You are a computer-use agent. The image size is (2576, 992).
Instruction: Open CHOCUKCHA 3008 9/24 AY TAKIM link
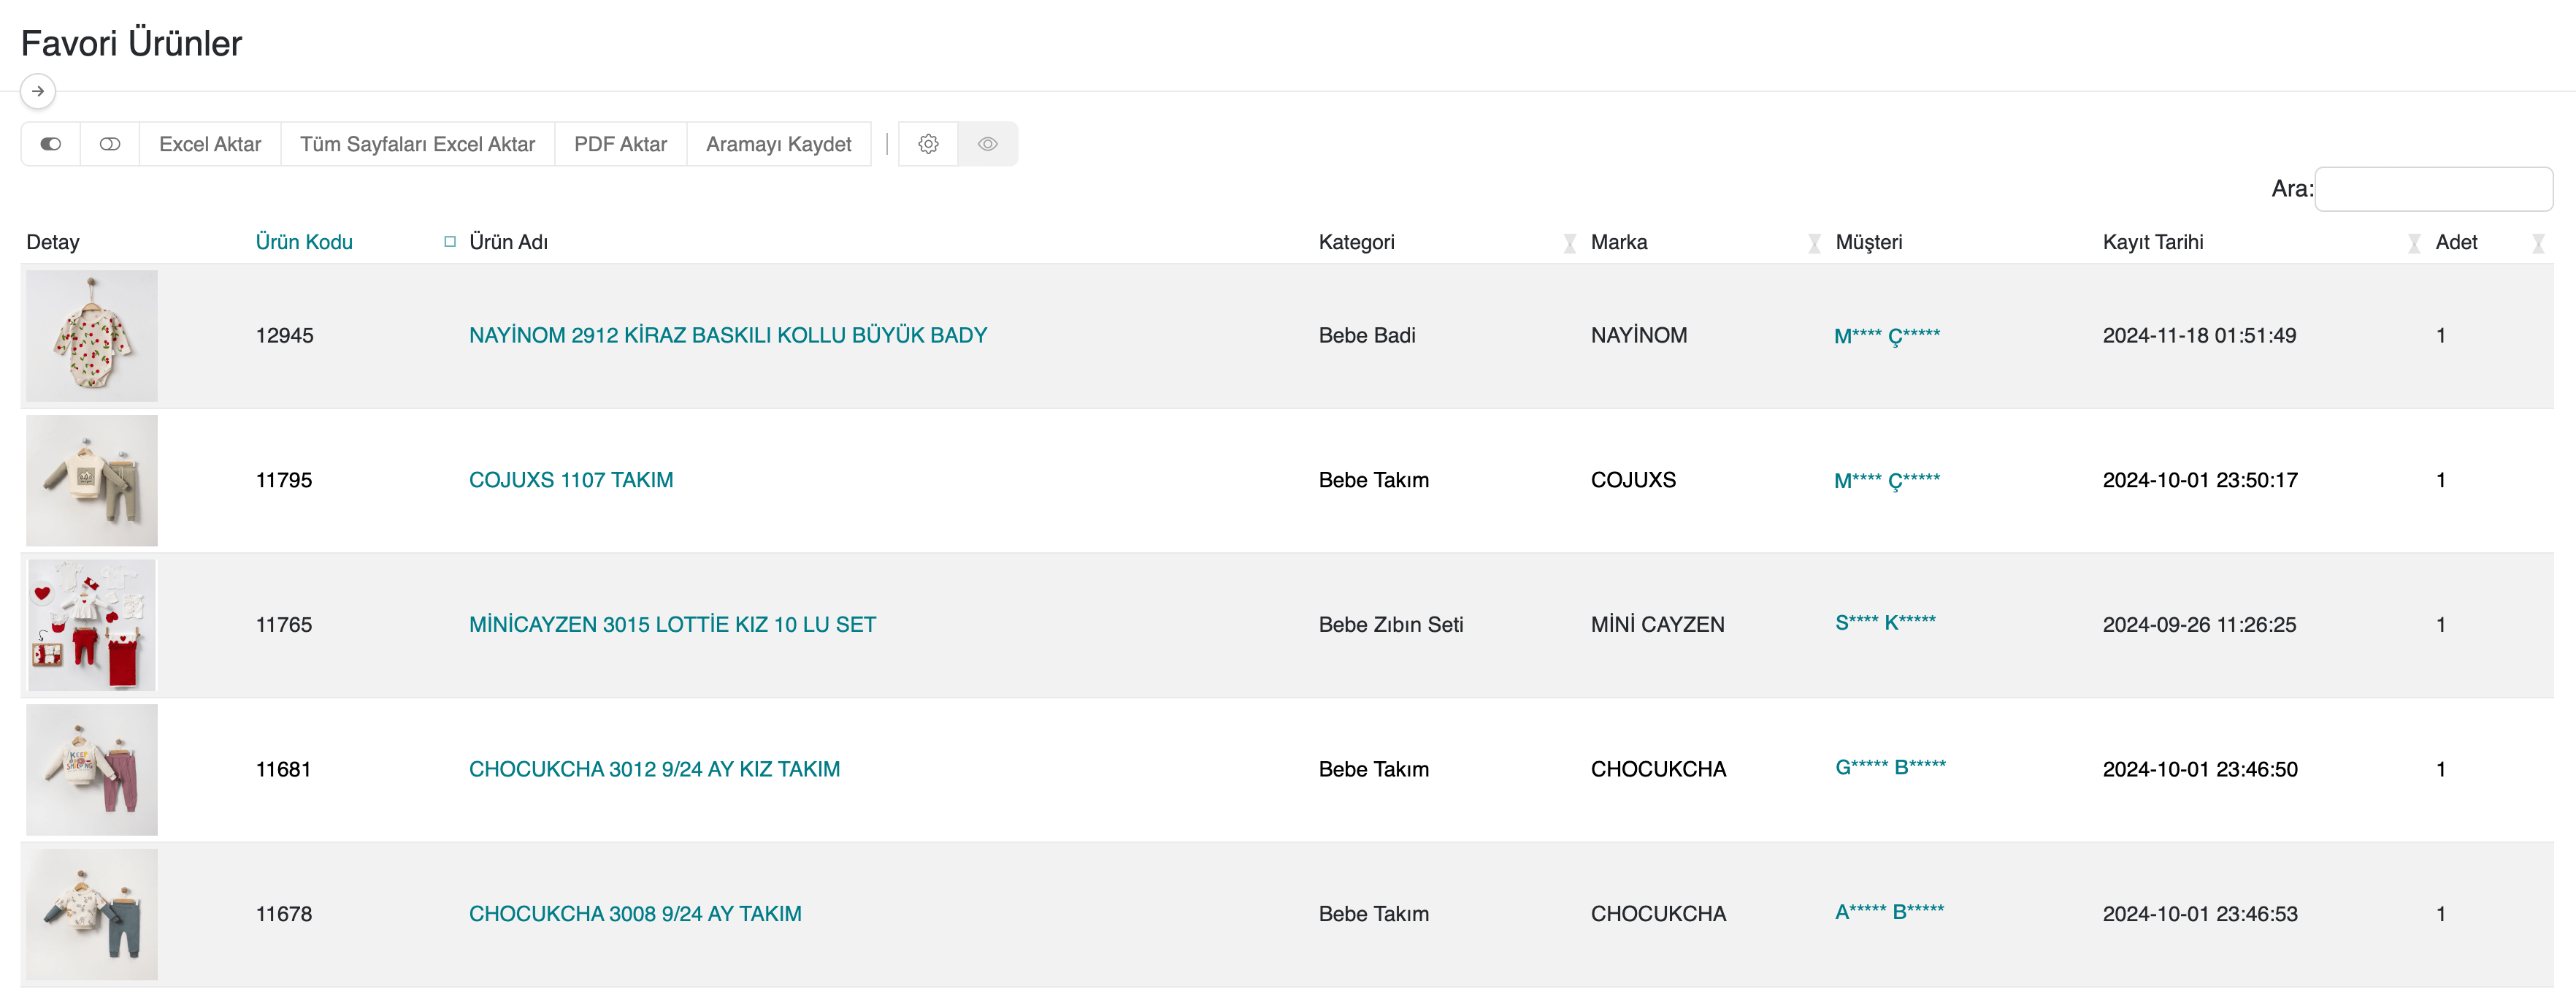point(635,914)
